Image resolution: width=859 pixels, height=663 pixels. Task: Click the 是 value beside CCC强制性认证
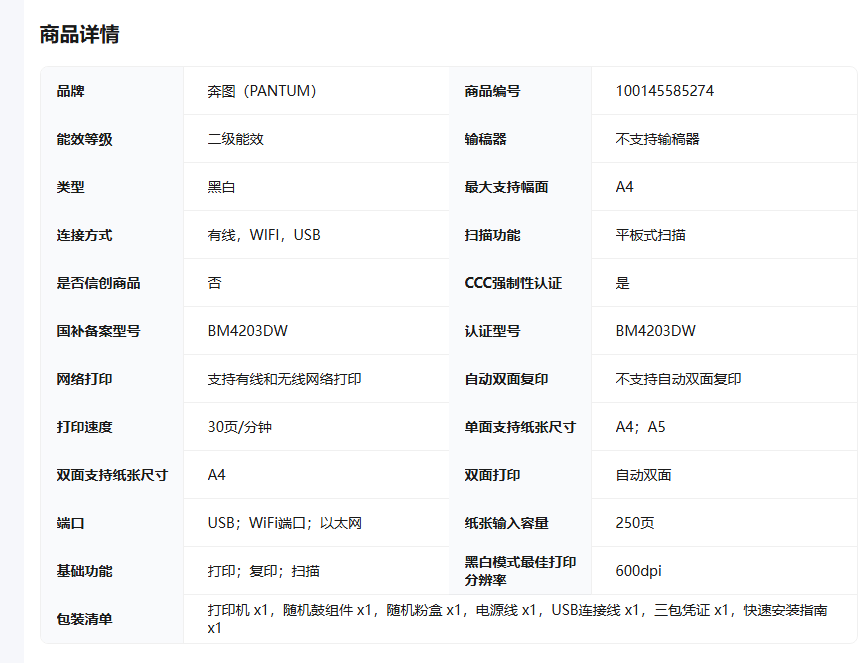tap(622, 283)
